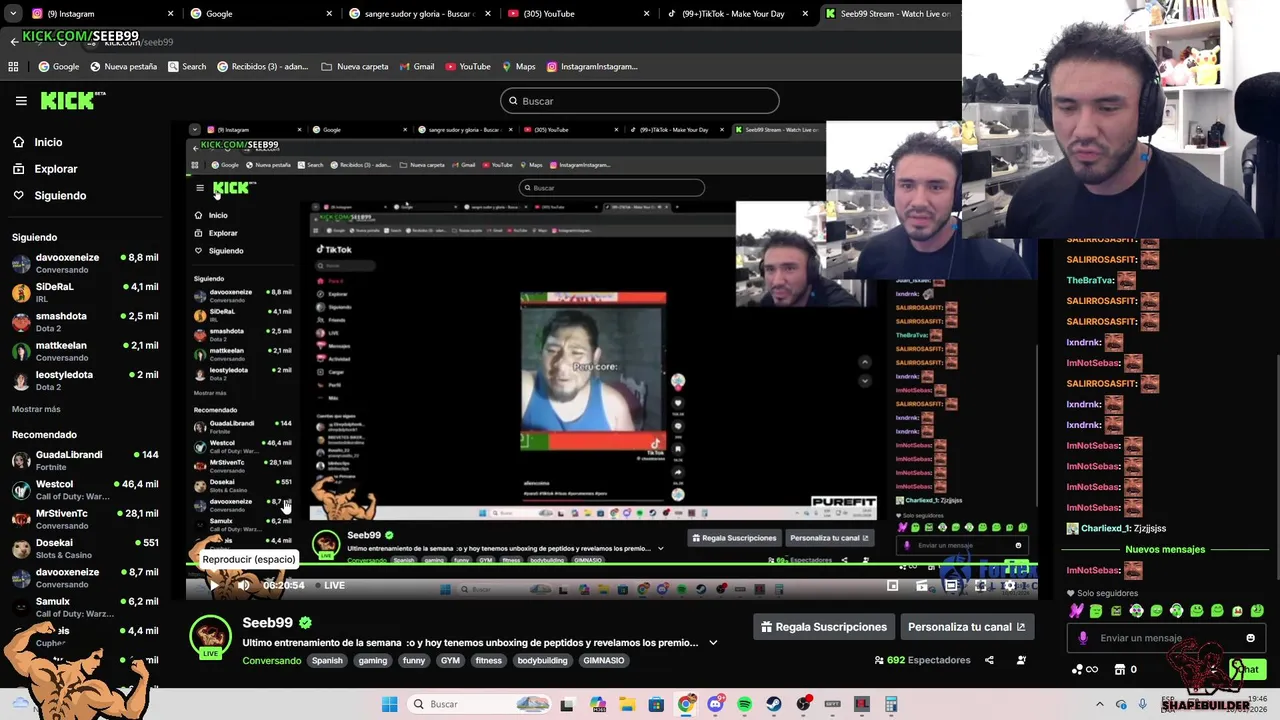Open the Gmail bookmark
Screen dimensions: 1280x720
click(x=417, y=67)
